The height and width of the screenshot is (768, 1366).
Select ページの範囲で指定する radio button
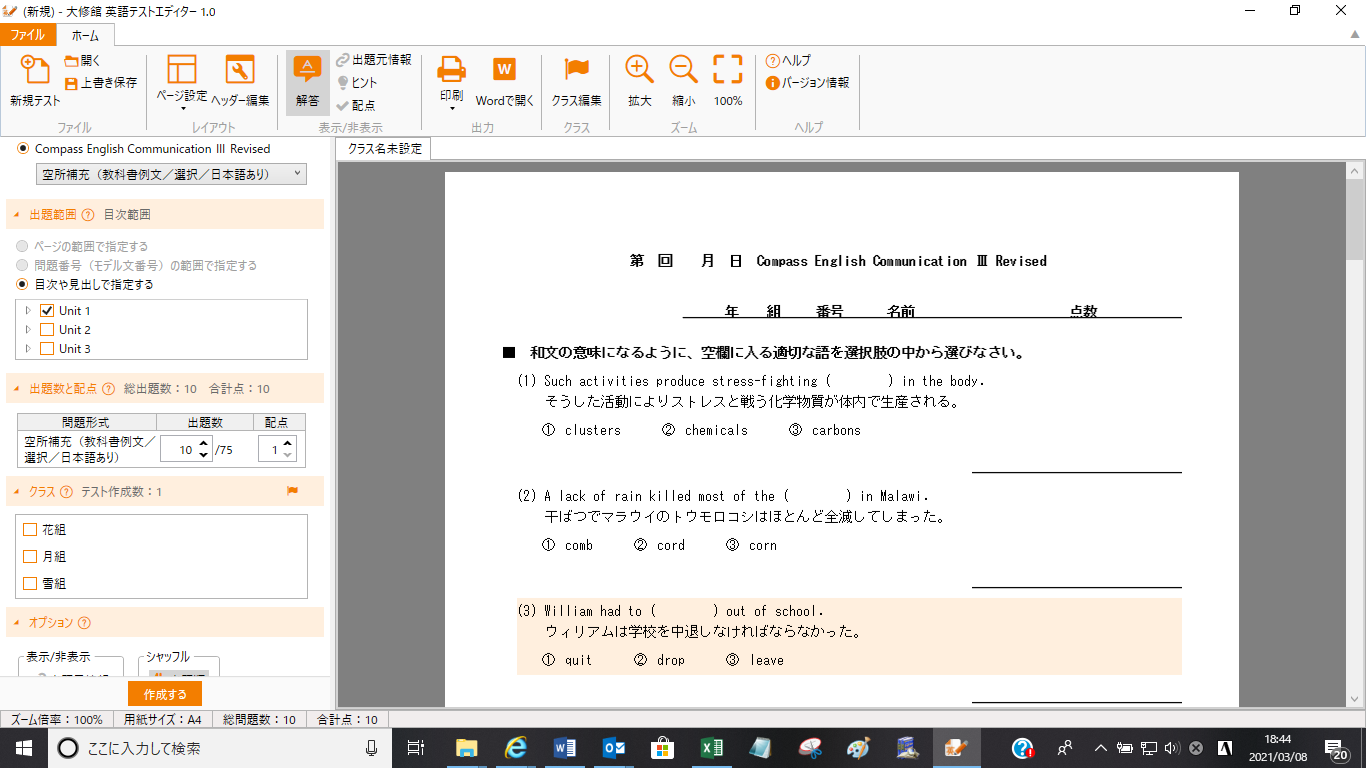[23, 246]
